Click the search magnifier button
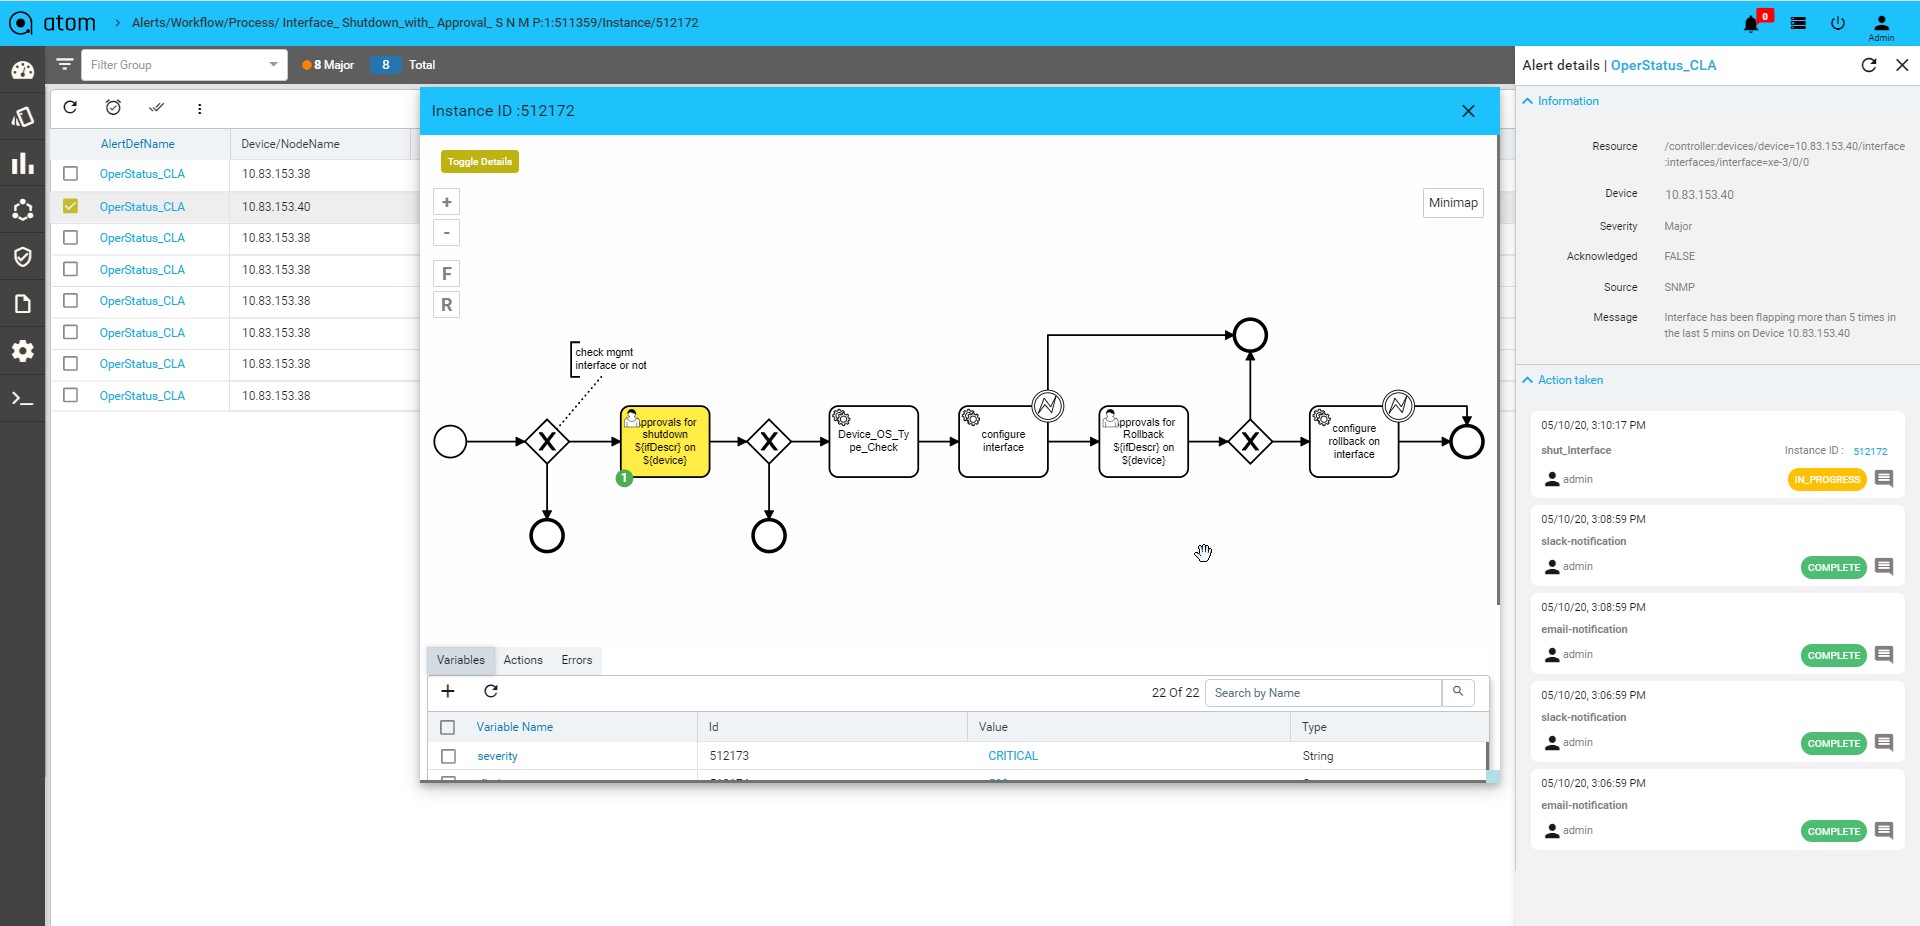The image size is (1920, 926). [1458, 692]
